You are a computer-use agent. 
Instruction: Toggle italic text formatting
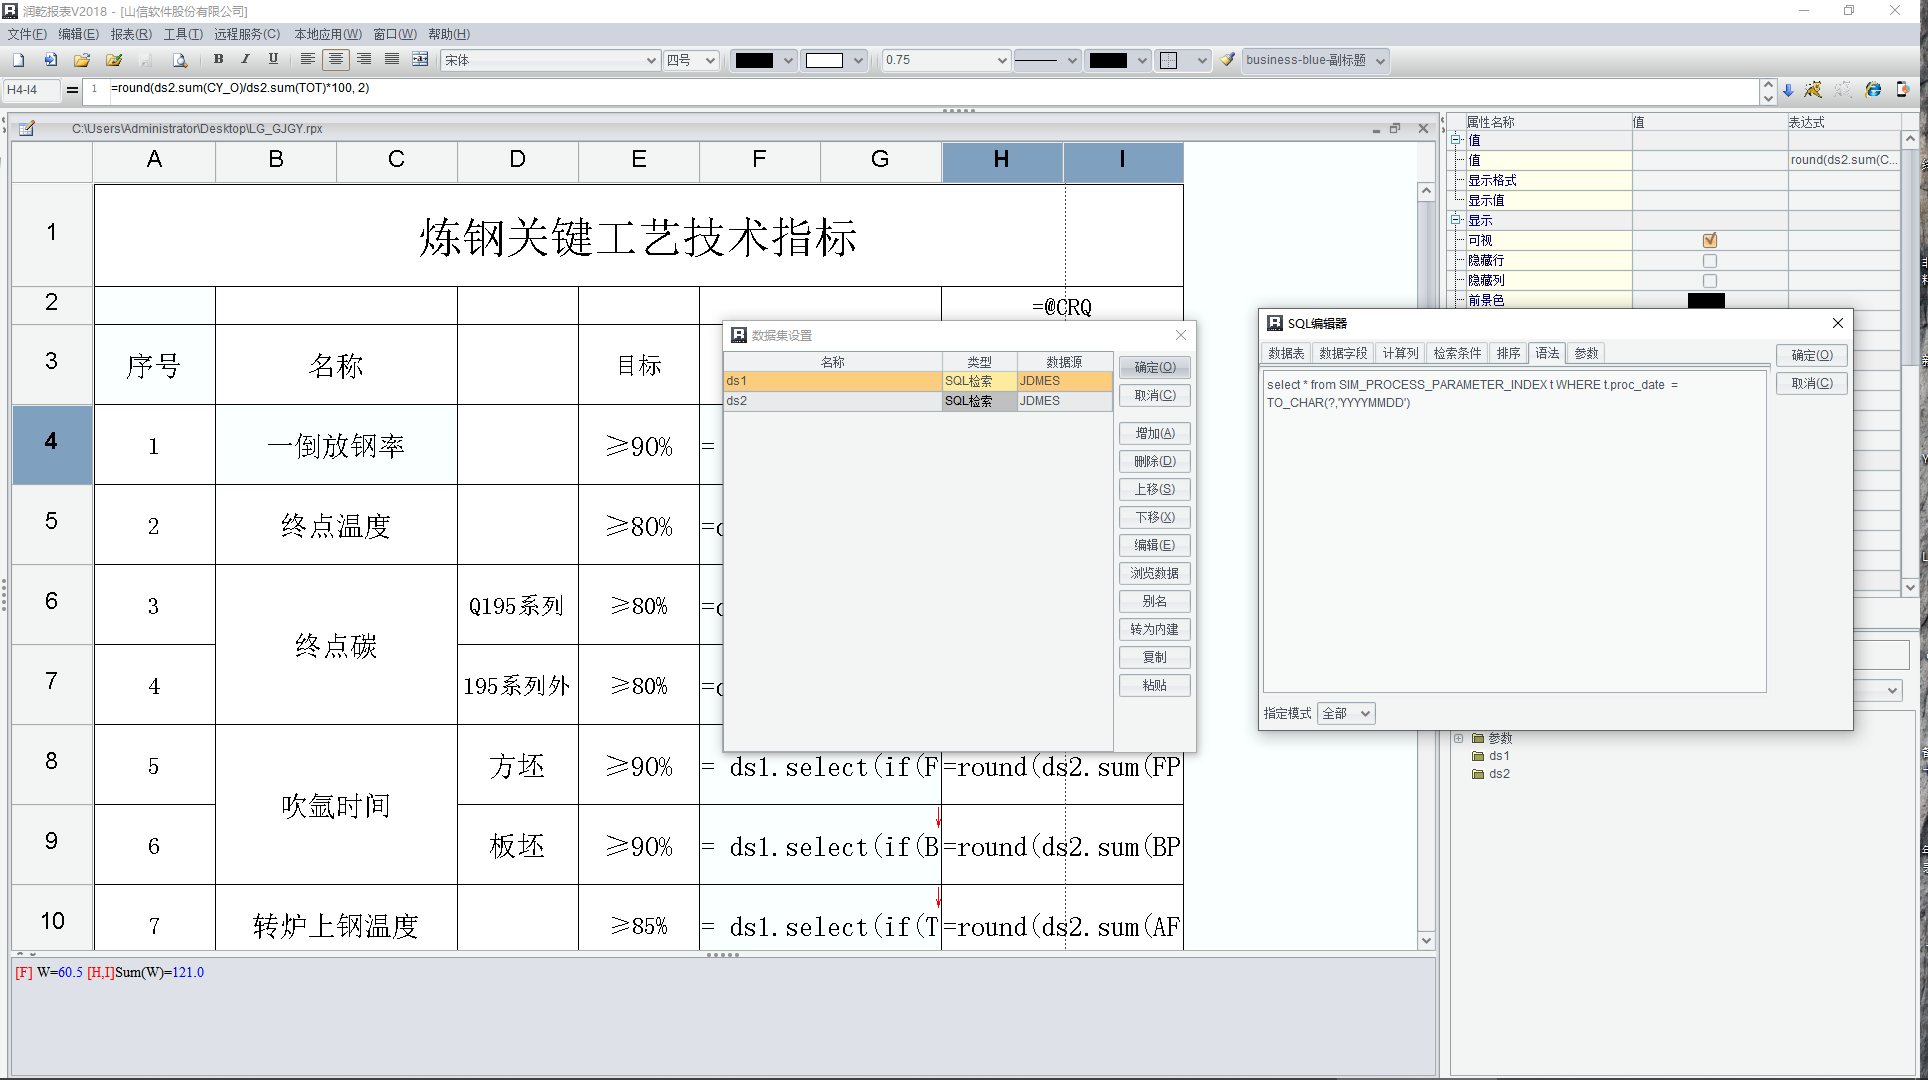coord(245,60)
